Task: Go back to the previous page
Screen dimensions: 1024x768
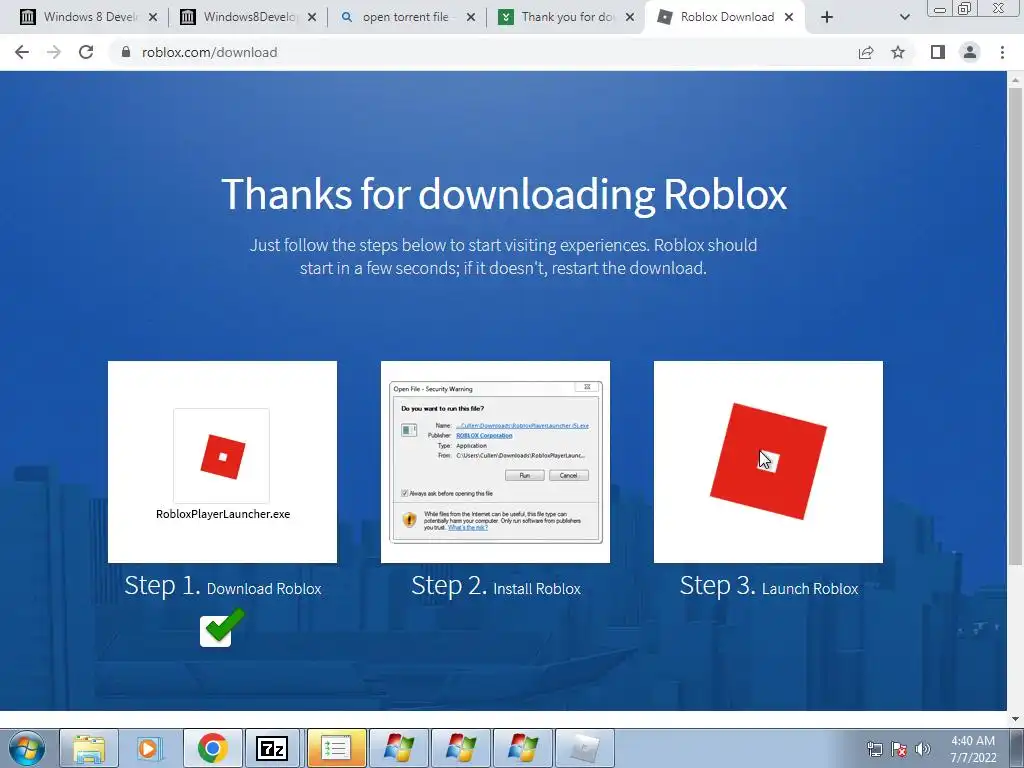Action: [22, 52]
